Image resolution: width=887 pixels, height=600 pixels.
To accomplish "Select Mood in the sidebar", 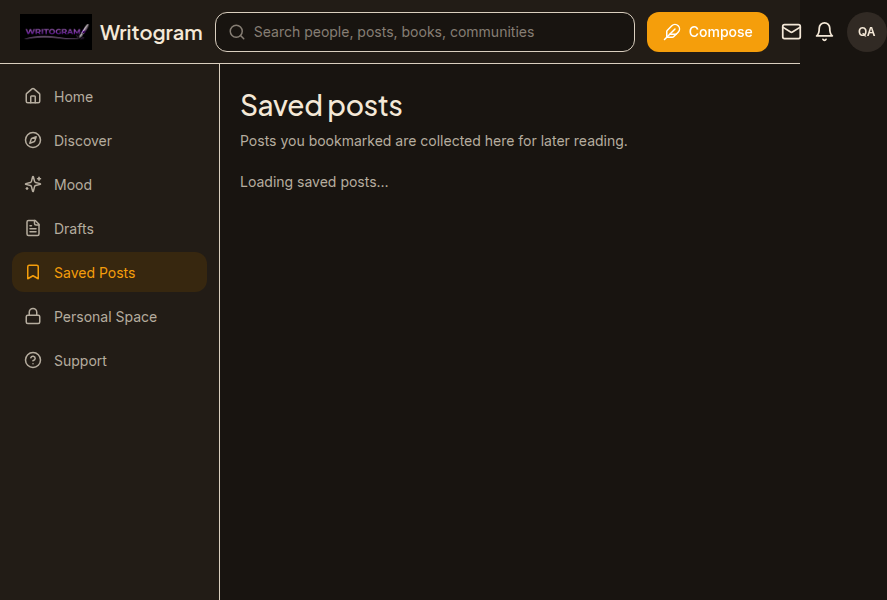I will 109,185.
